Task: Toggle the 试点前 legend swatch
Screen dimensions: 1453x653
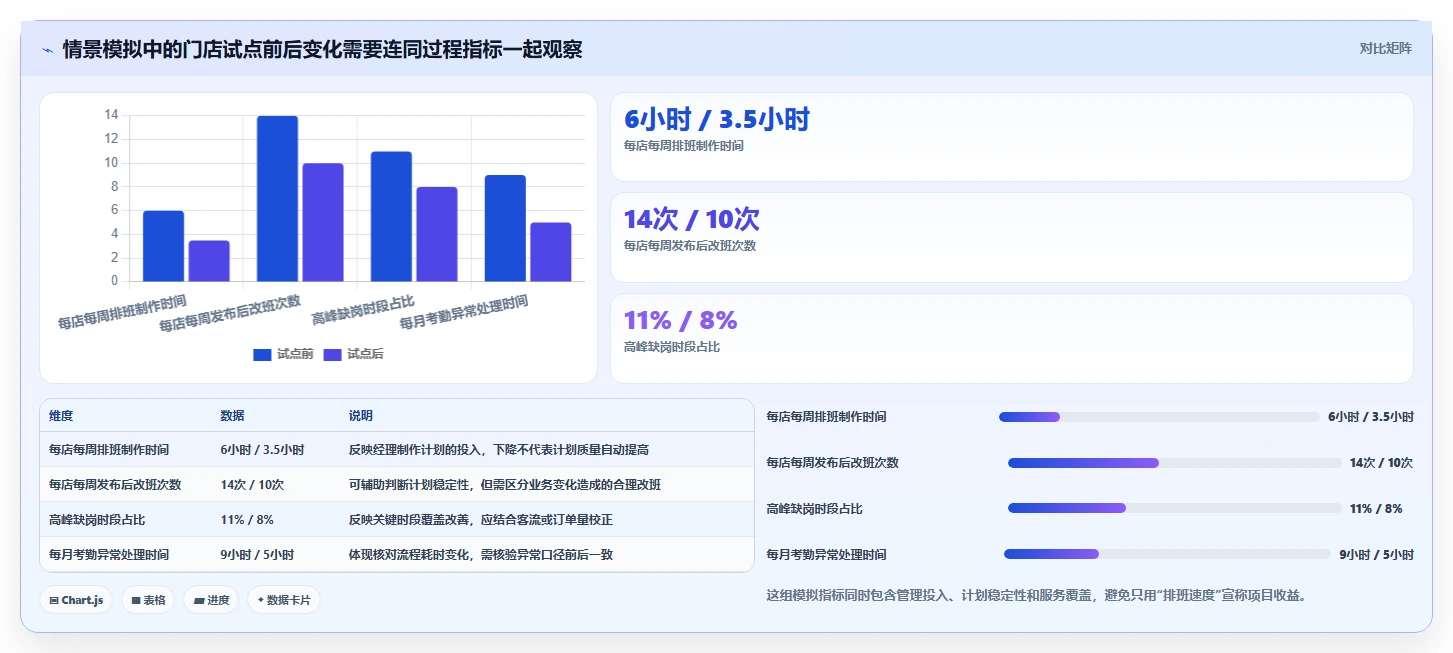Action: click(262, 354)
